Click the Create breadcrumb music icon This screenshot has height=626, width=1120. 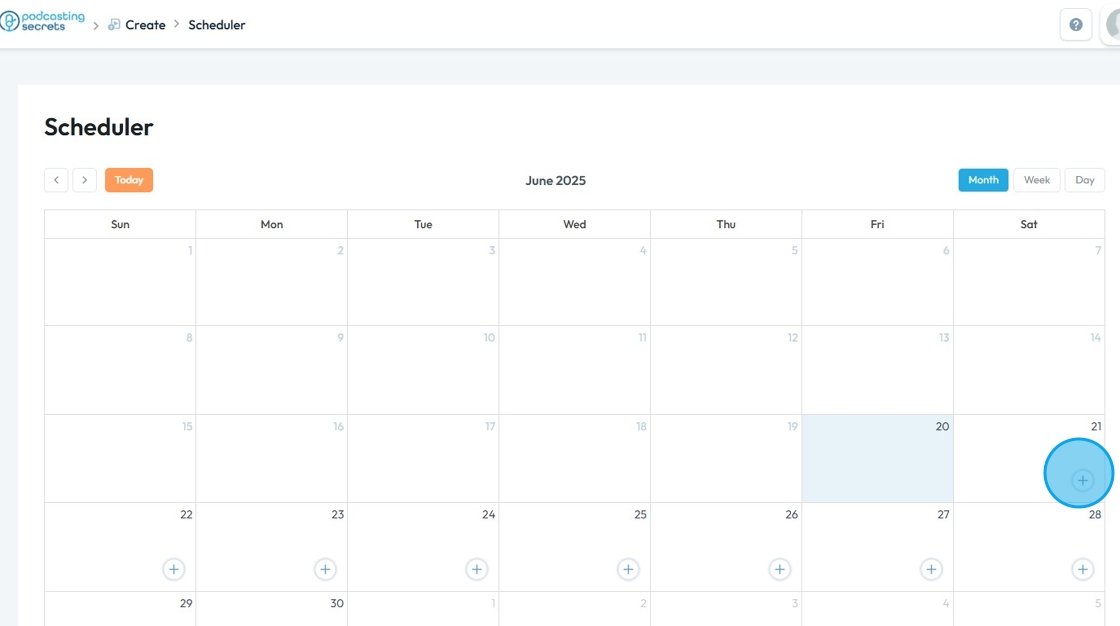pos(114,25)
